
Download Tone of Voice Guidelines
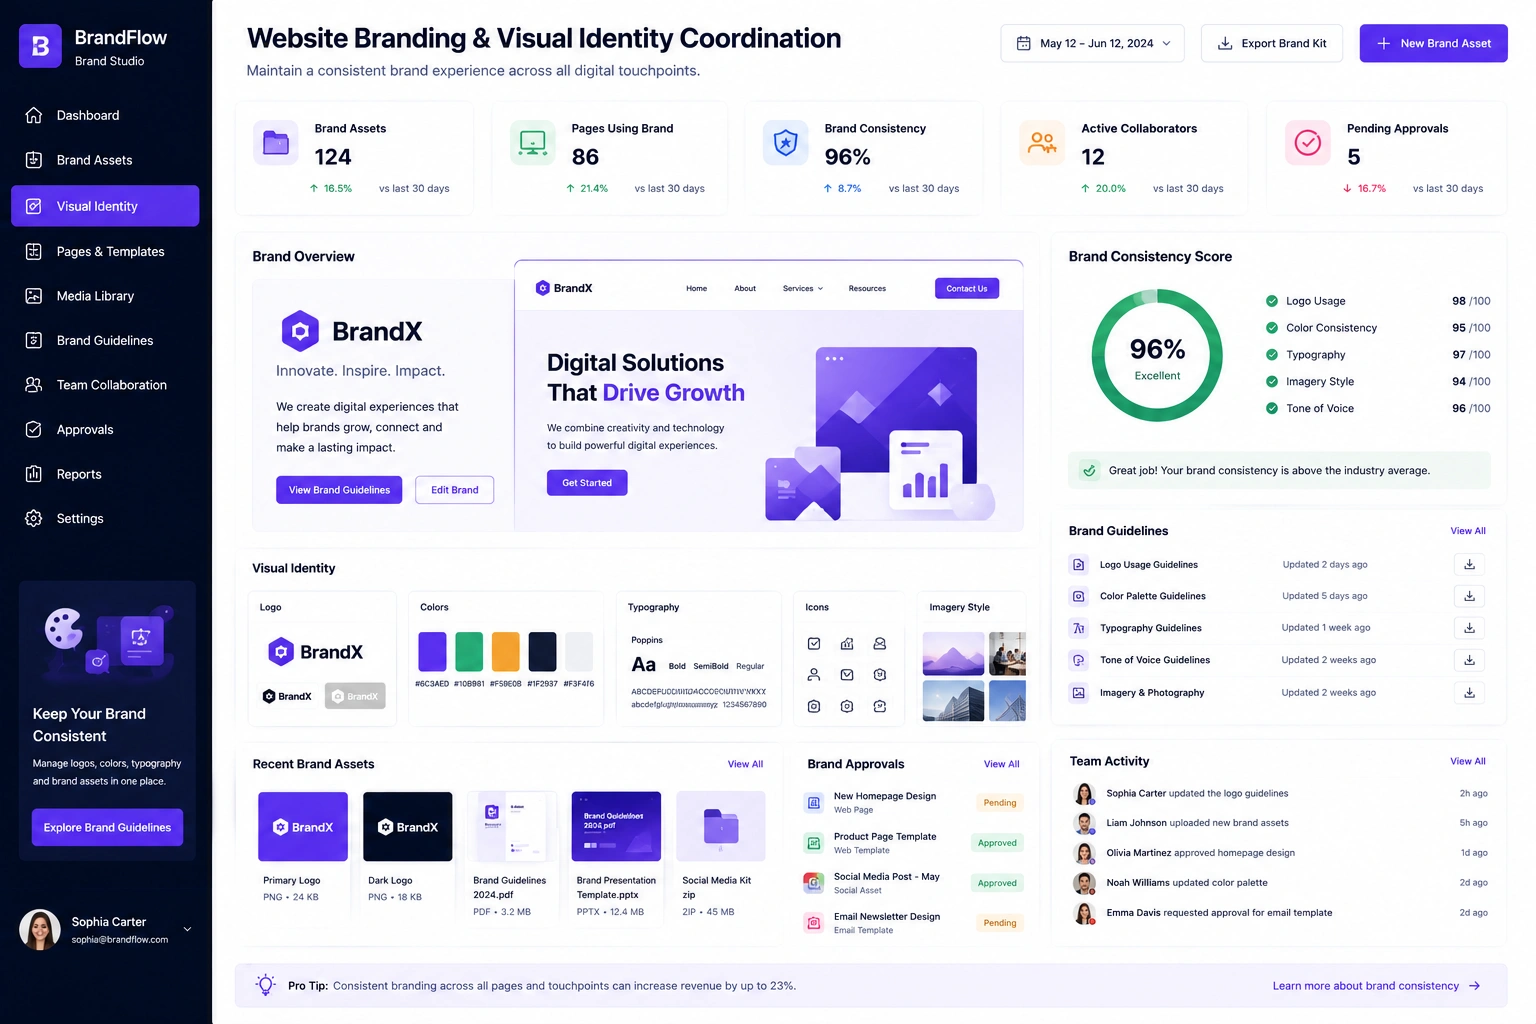pos(1469,660)
